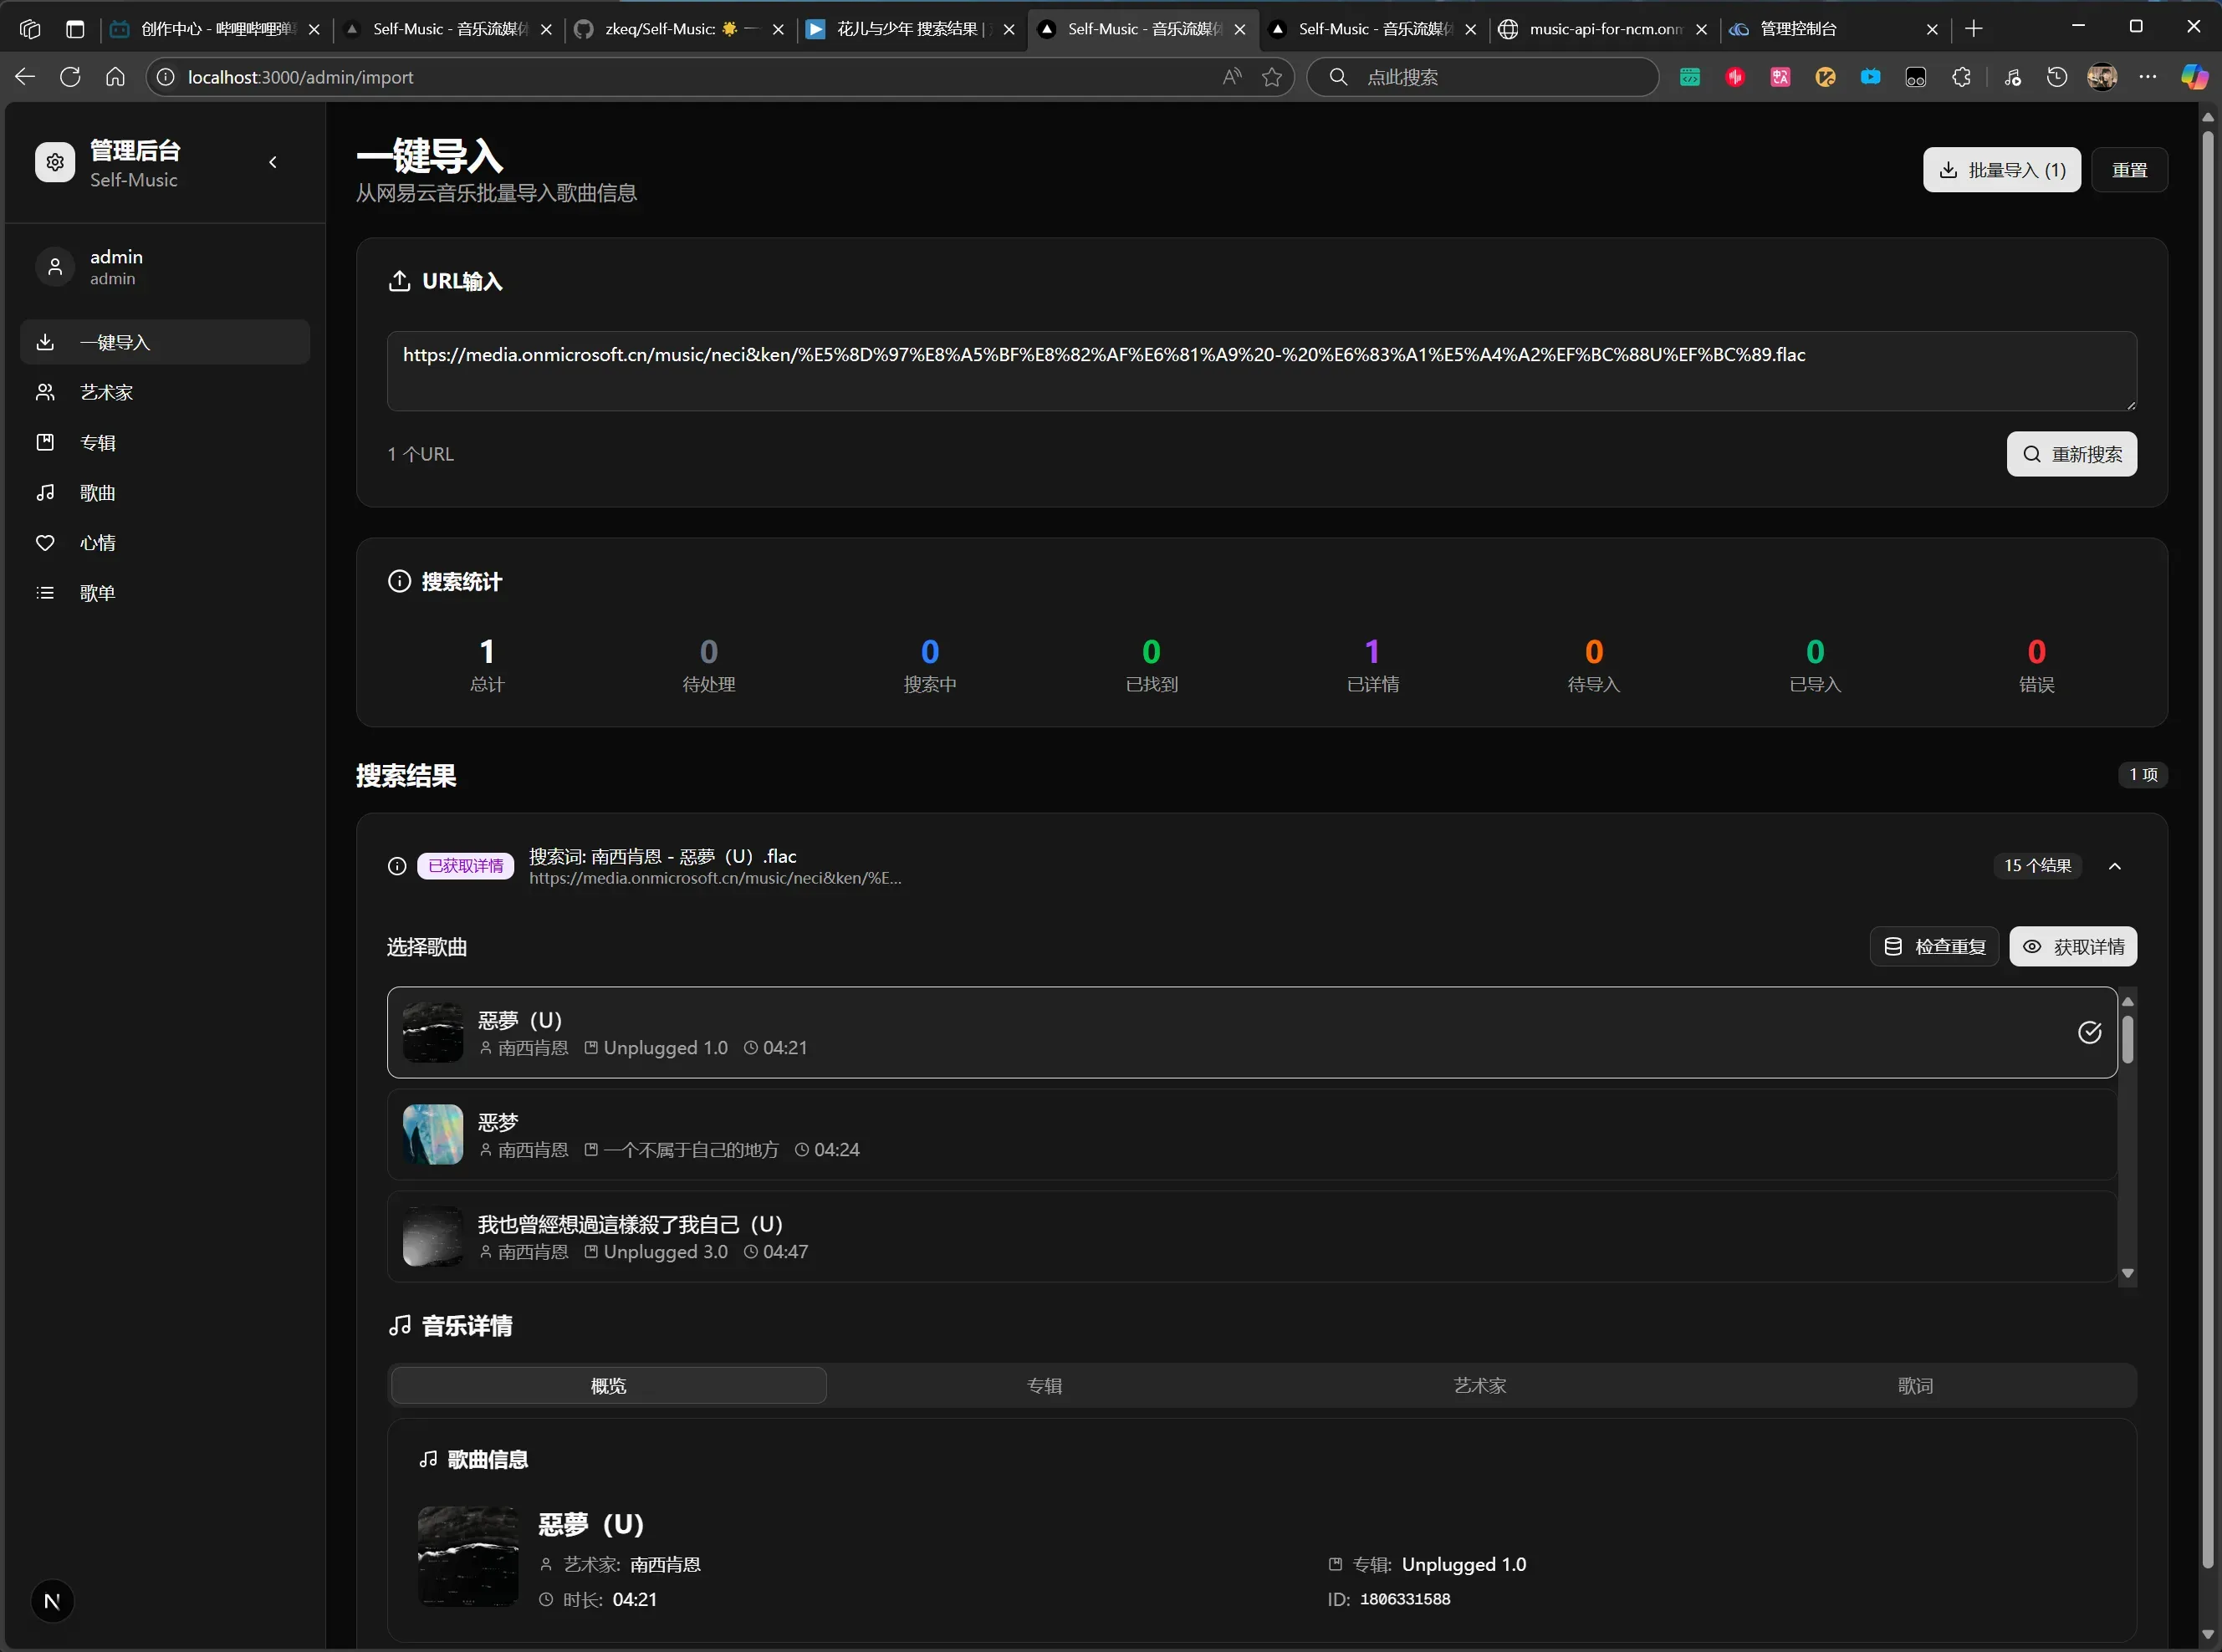Collapse the sidebar with the chevron arrow
The image size is (2222, 1652).
point(273,162)
